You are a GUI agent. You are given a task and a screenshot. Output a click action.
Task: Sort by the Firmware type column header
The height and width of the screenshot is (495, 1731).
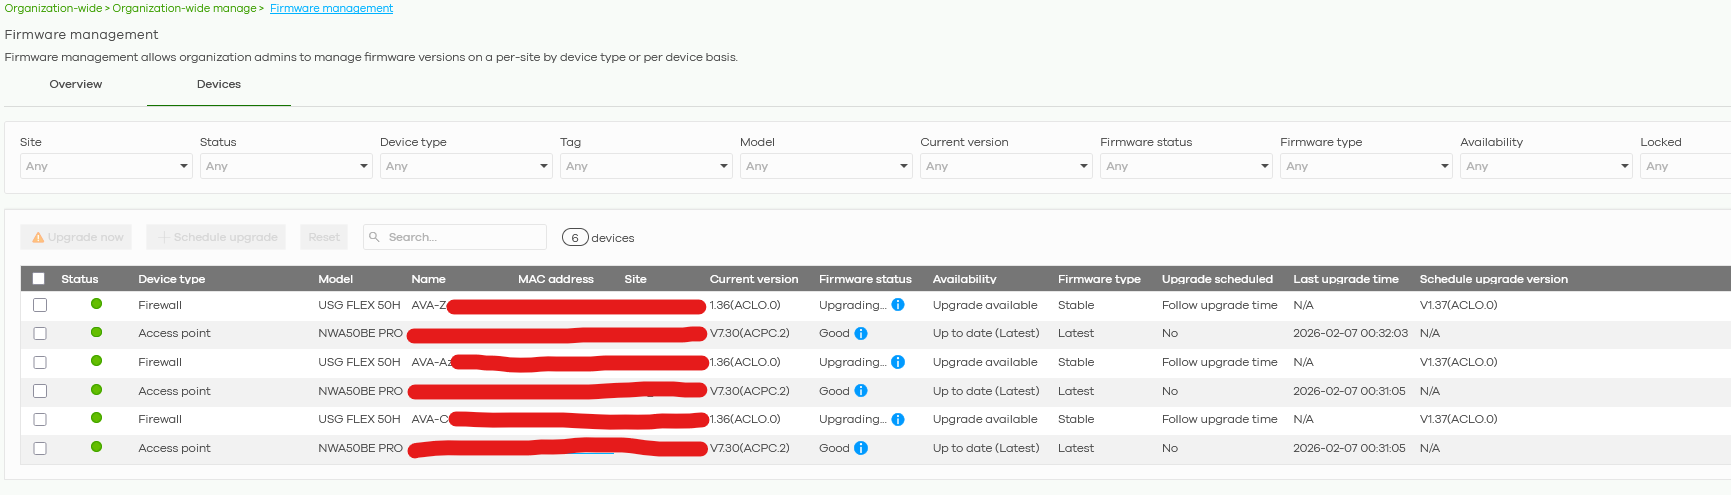(x=1099, y=279)
